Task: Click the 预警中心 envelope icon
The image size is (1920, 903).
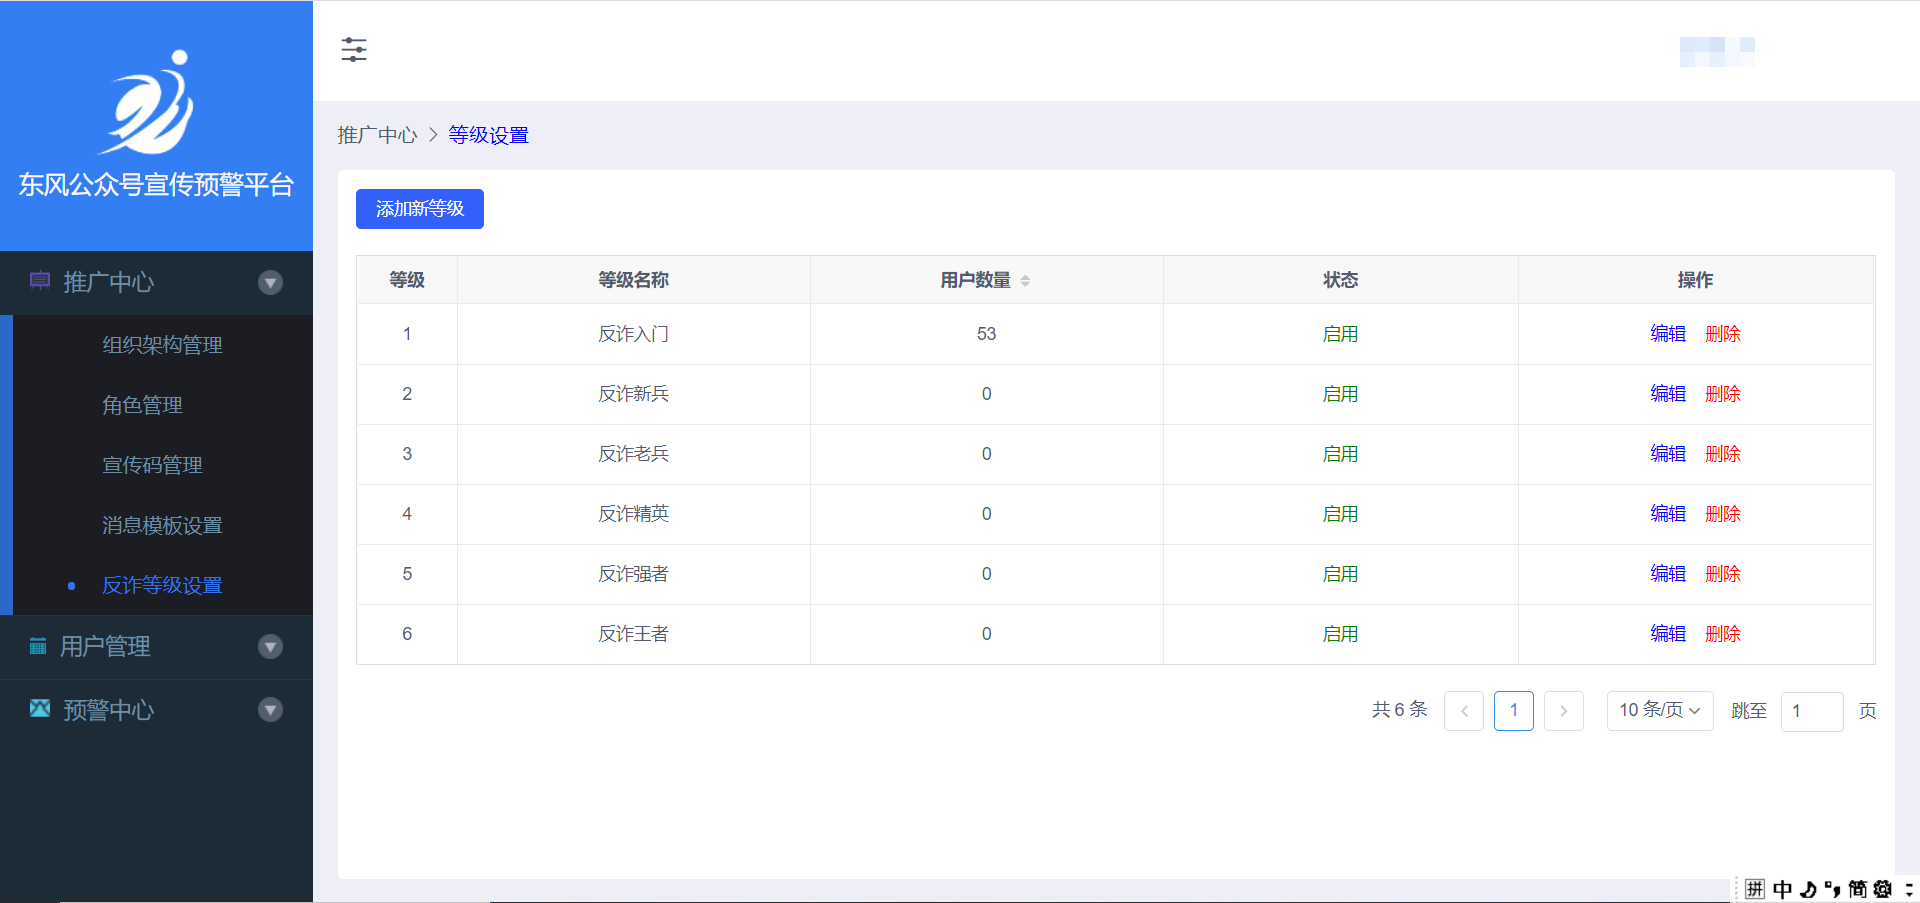Action: tap(40, 709)
